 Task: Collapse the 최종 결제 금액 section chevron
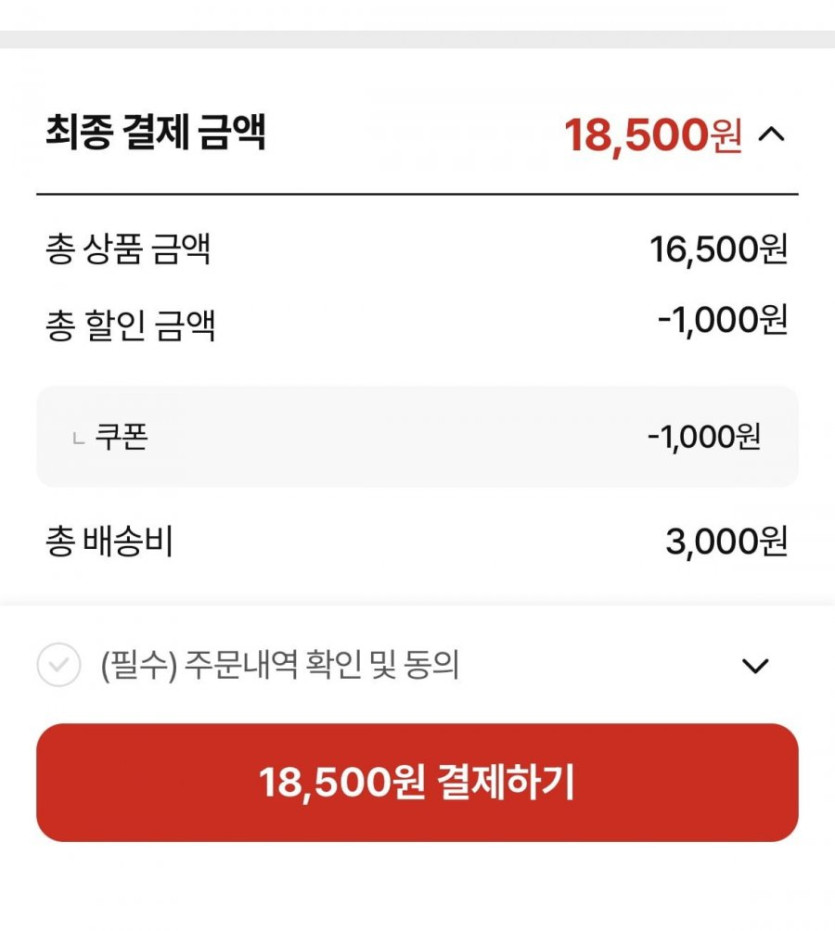point(771,135)
